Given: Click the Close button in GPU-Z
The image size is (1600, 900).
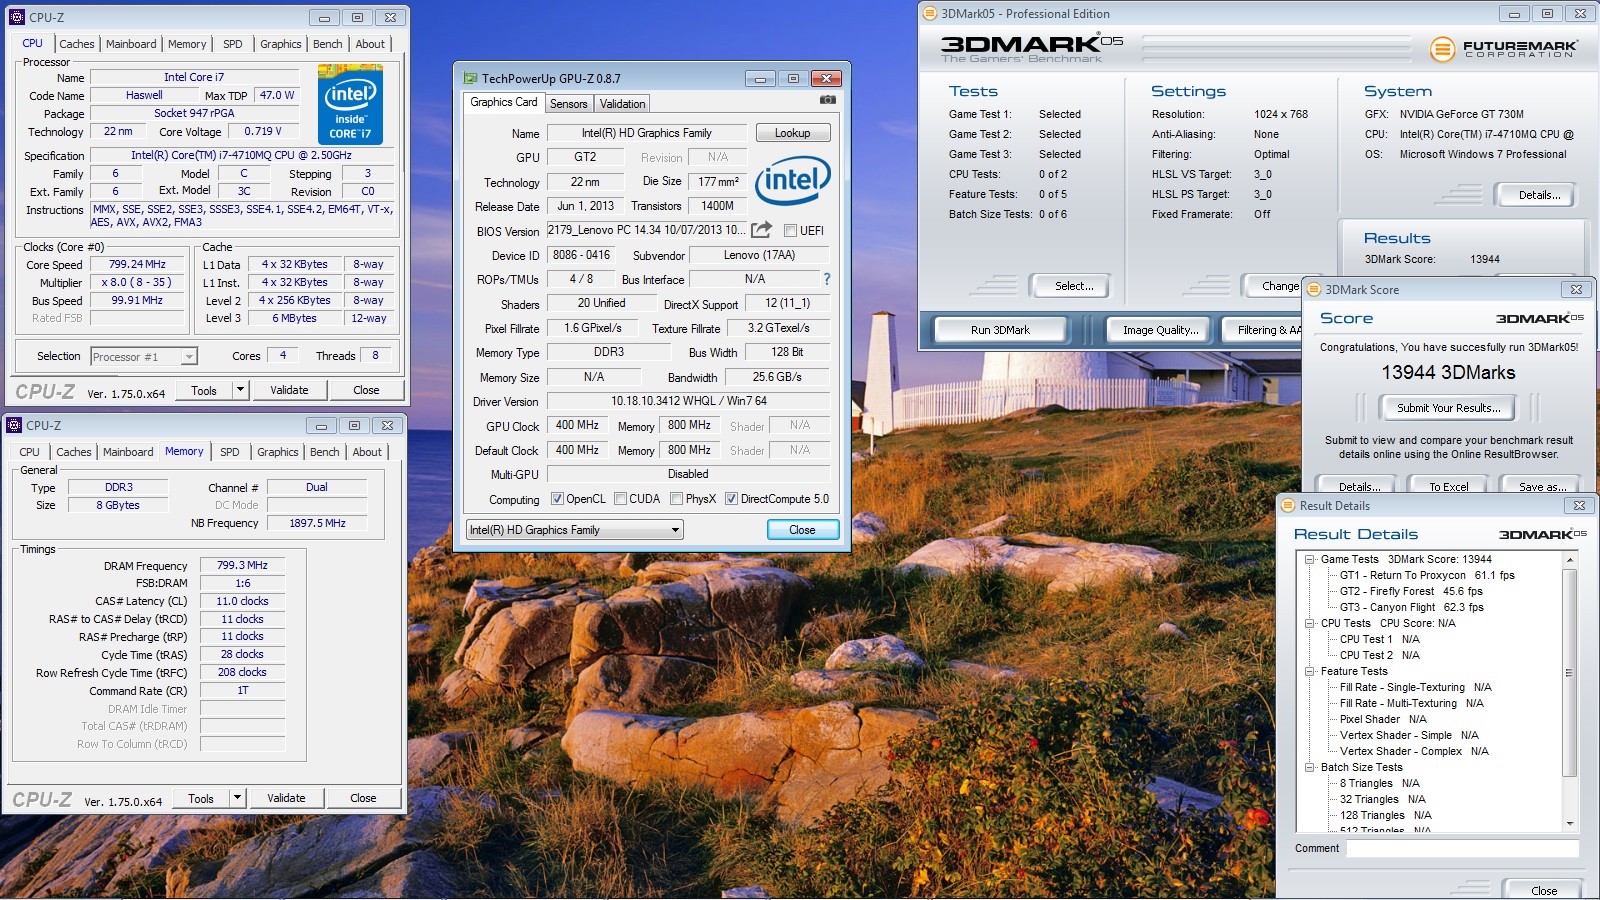Looking at the screenshot, I should [x=802, y=530].
